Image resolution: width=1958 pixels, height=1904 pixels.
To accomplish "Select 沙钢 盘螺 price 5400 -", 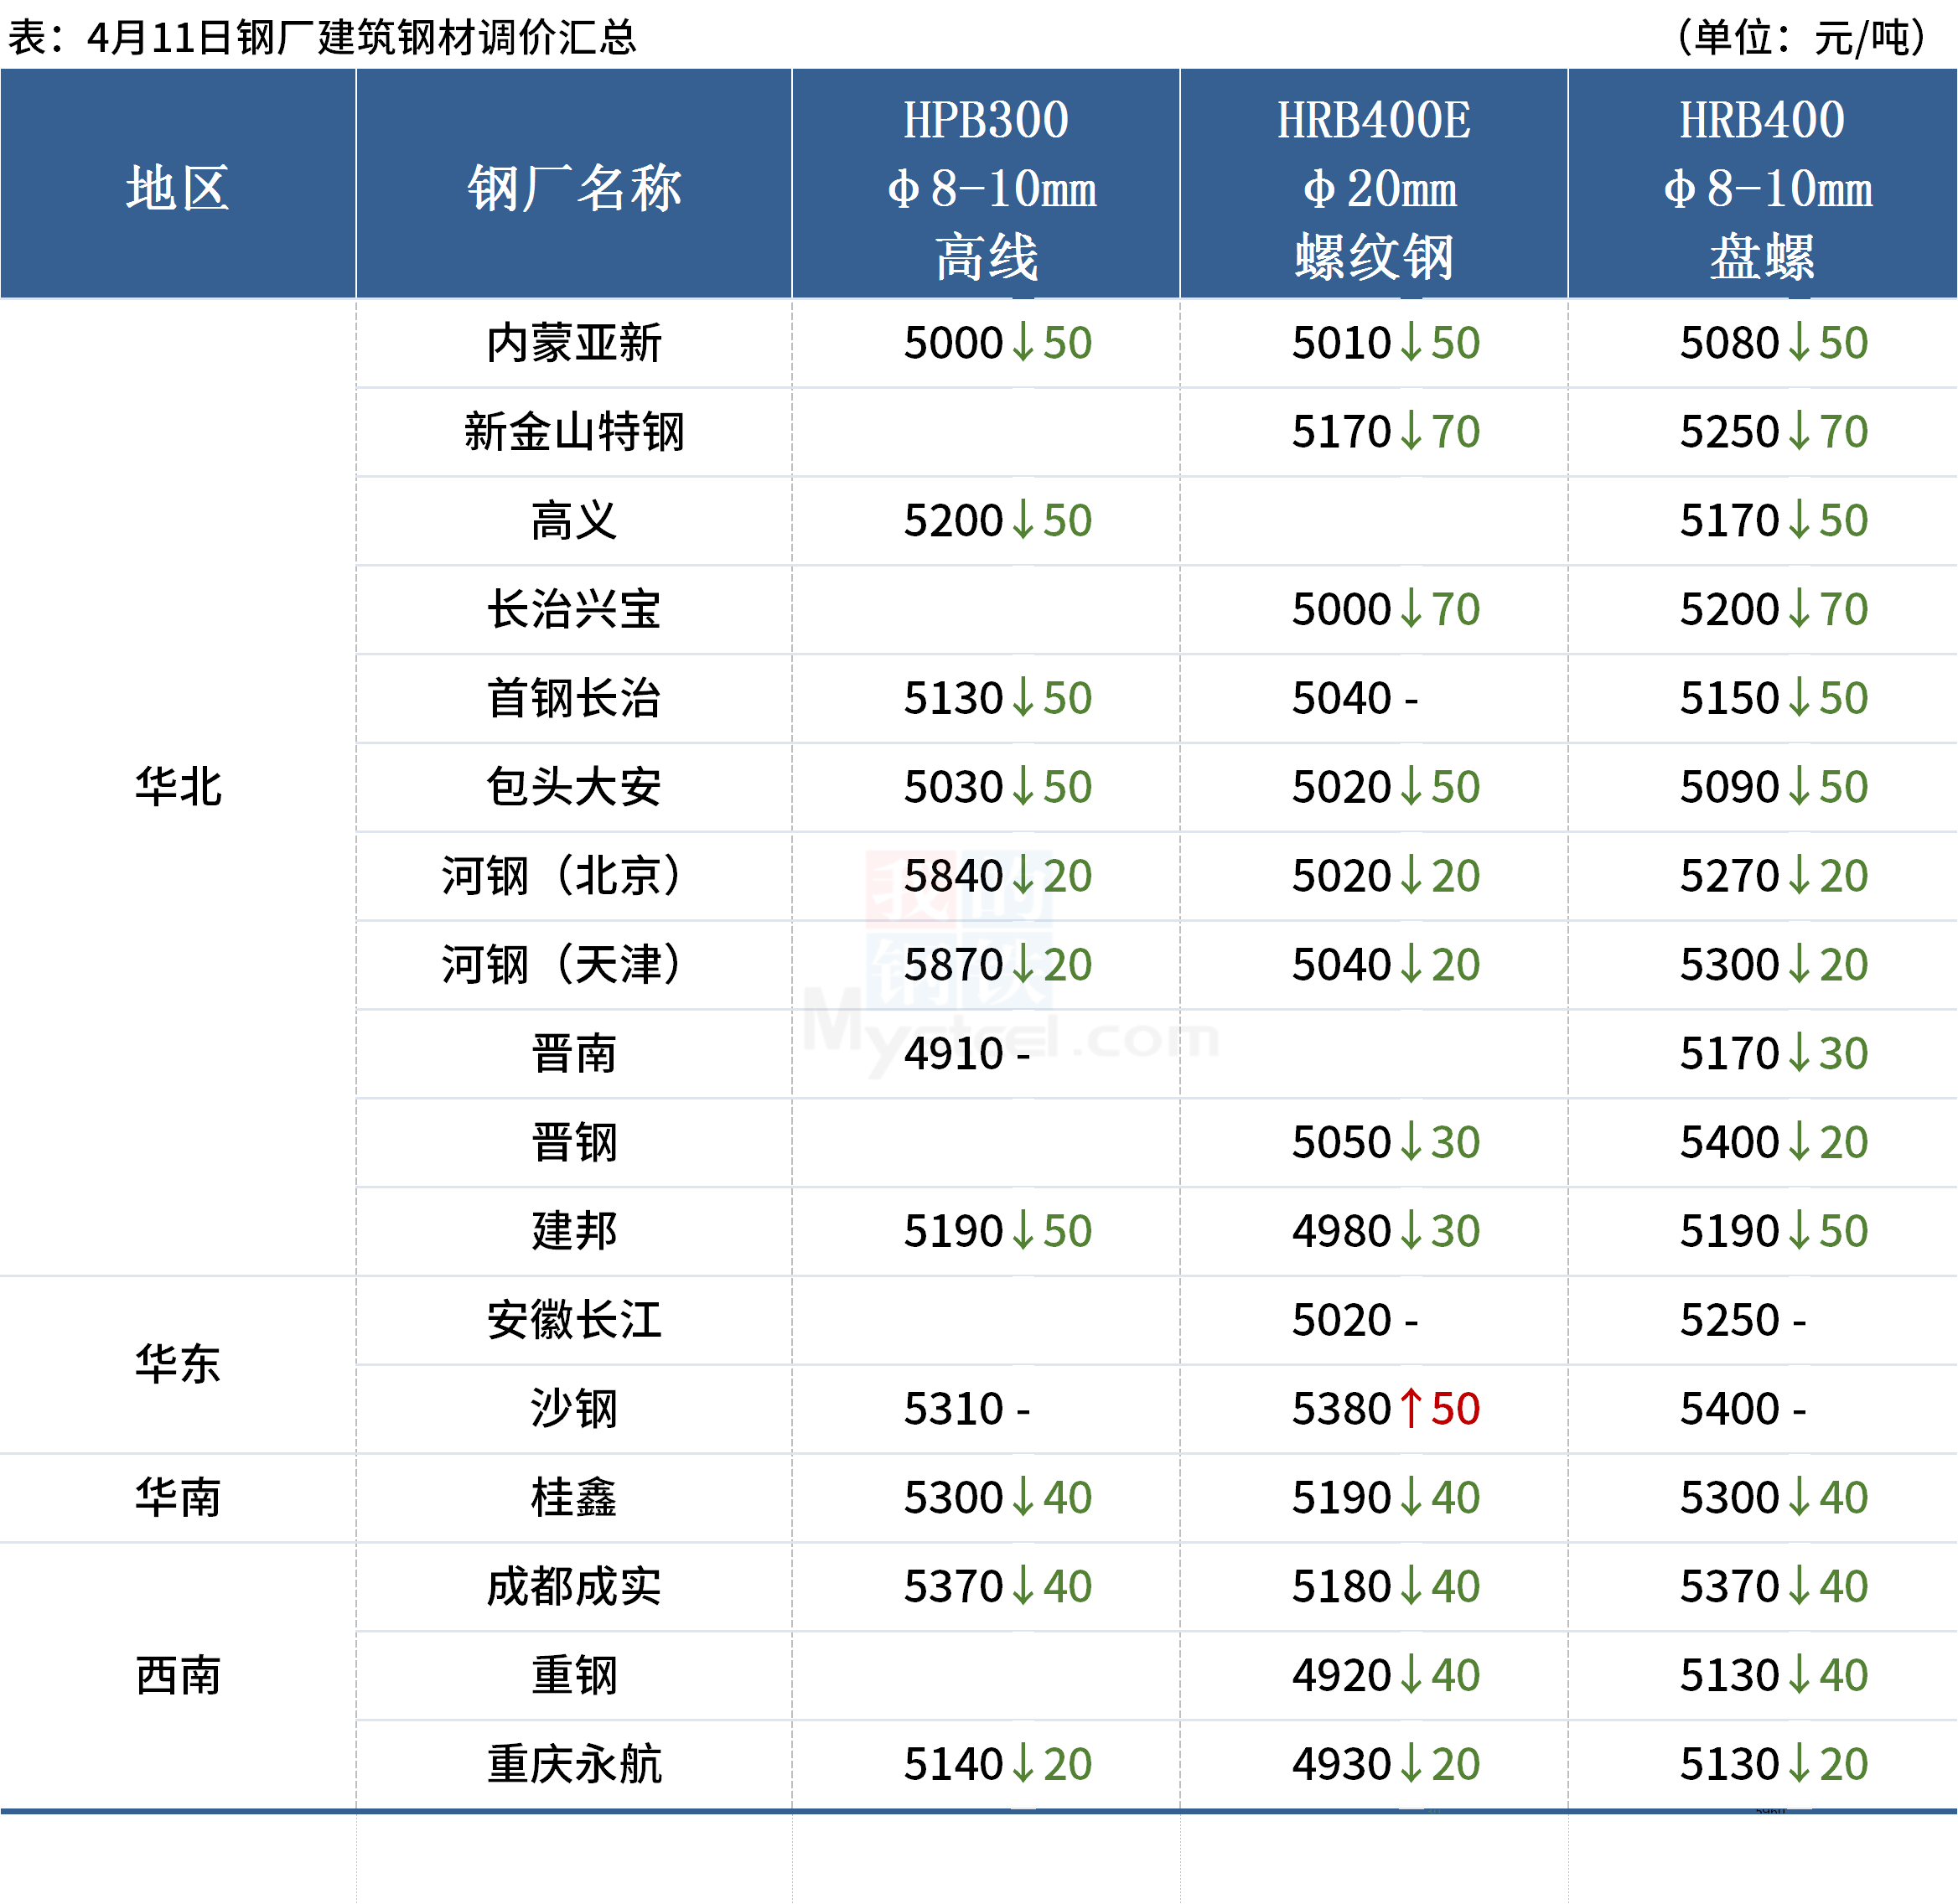I will pos(1743,1409).
